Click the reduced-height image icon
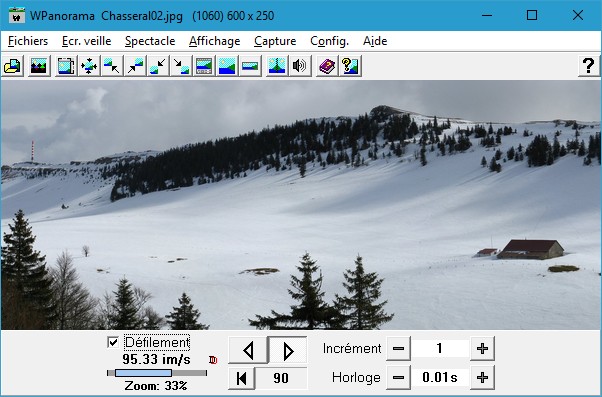 coord(250,66)
